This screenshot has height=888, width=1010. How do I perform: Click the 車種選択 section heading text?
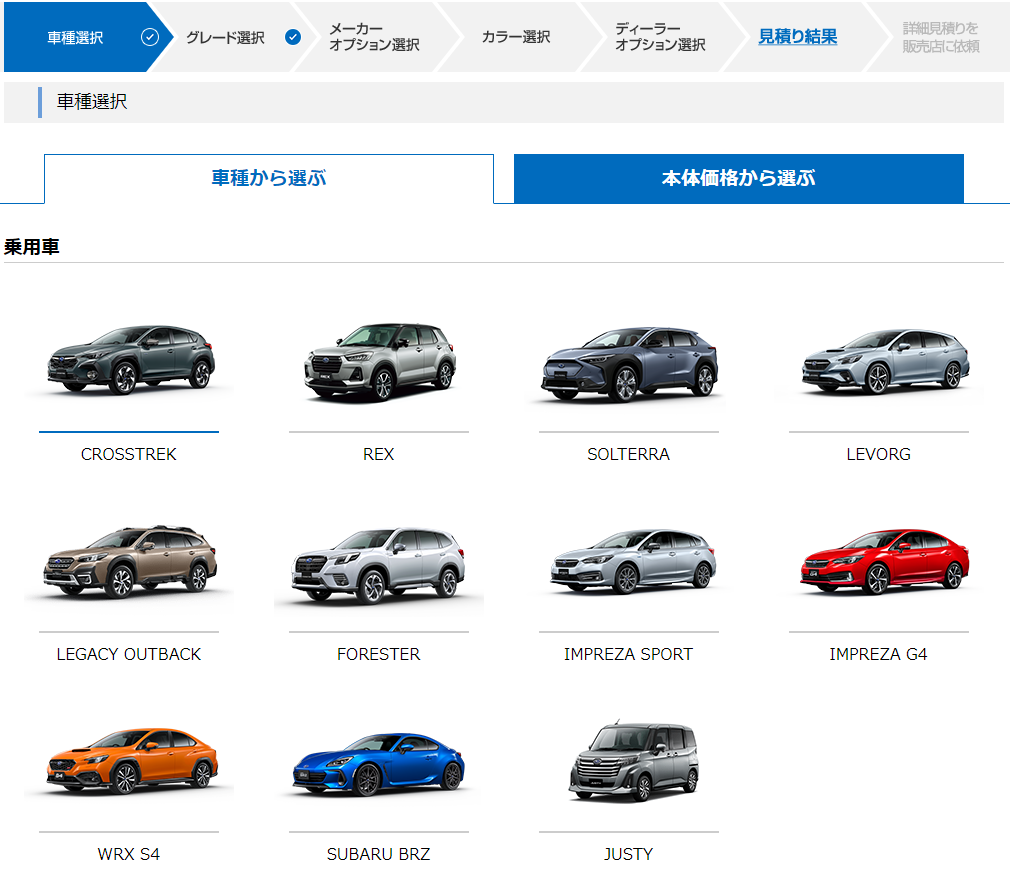[x=92, y=102]
